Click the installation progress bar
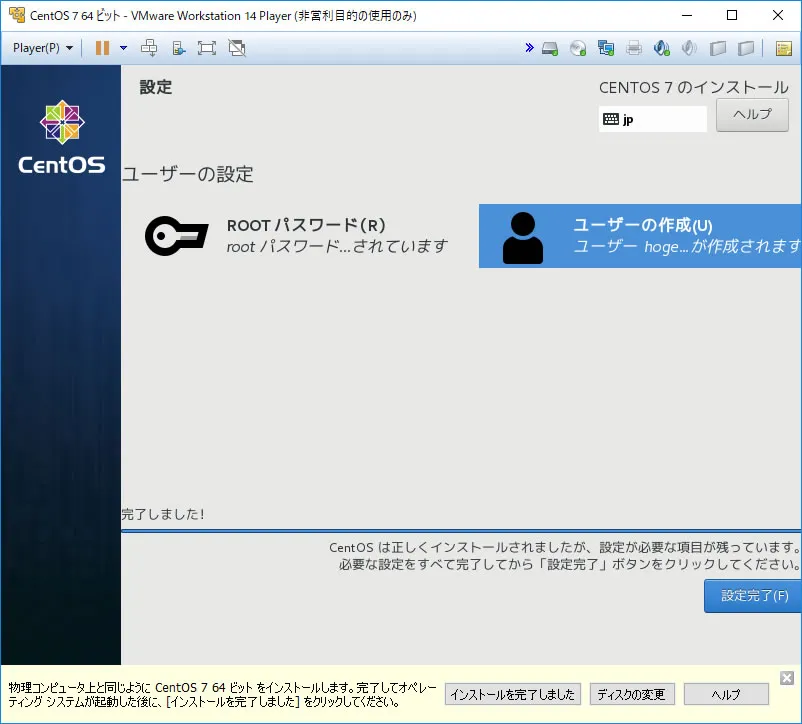This screenshot has height=724, width=802. 461,531
